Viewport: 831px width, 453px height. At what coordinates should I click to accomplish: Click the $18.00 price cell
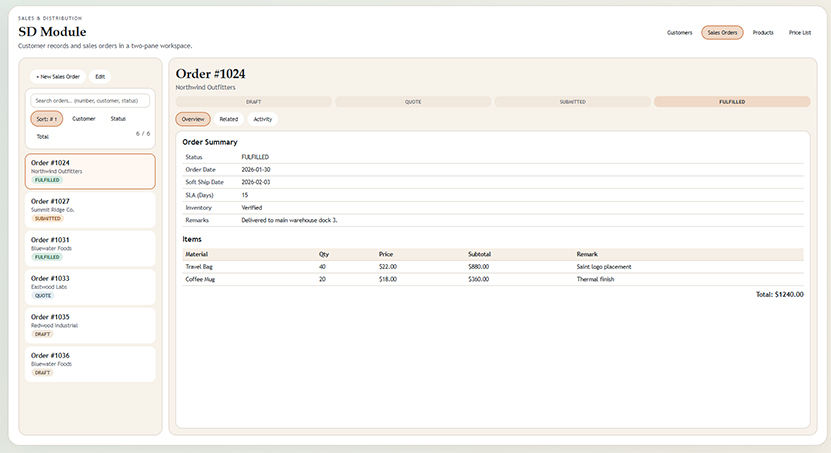click(388, 279)
